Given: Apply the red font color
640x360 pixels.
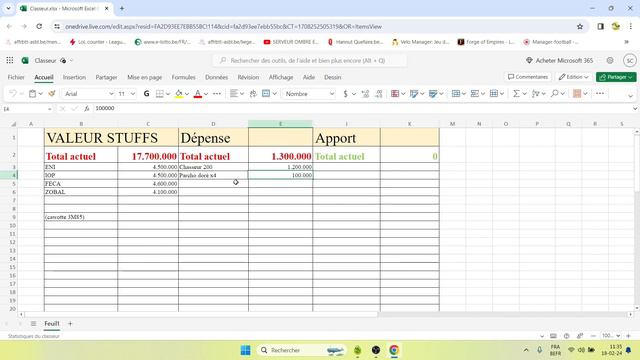Looking at the screenshot, I should 198,94.
